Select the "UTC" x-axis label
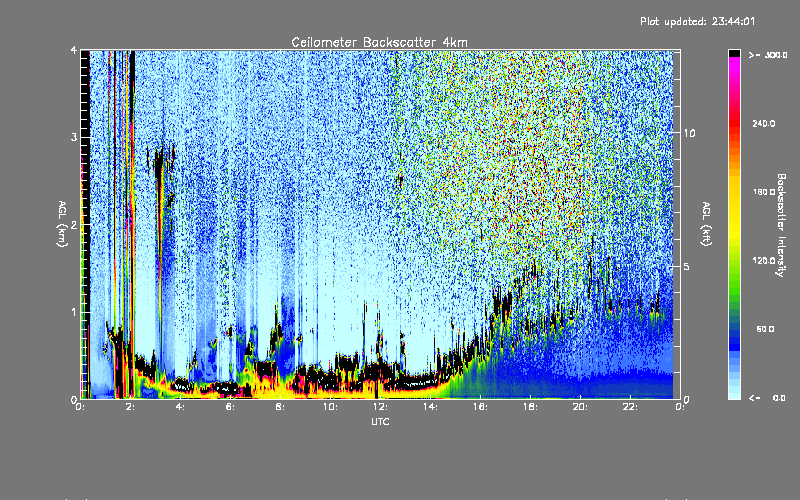Viewport: 800px width, 500px height. [380, 421]
